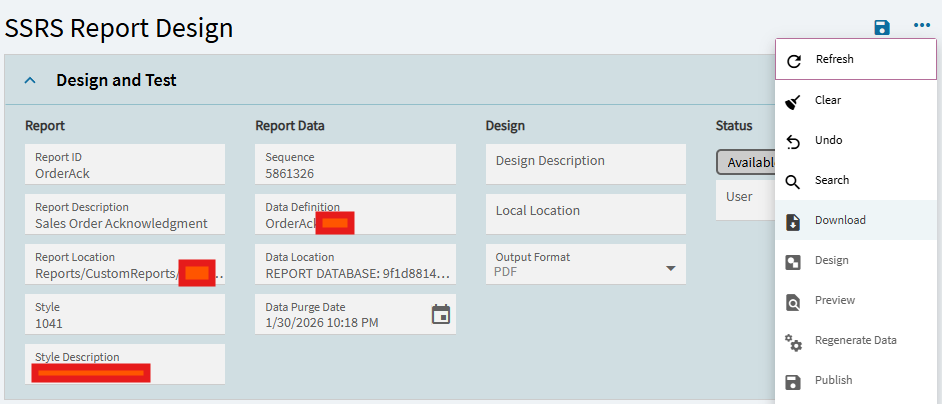Screen dimensions: 942x404
Task: Open the Output Format dropdown
Action: 670,268
